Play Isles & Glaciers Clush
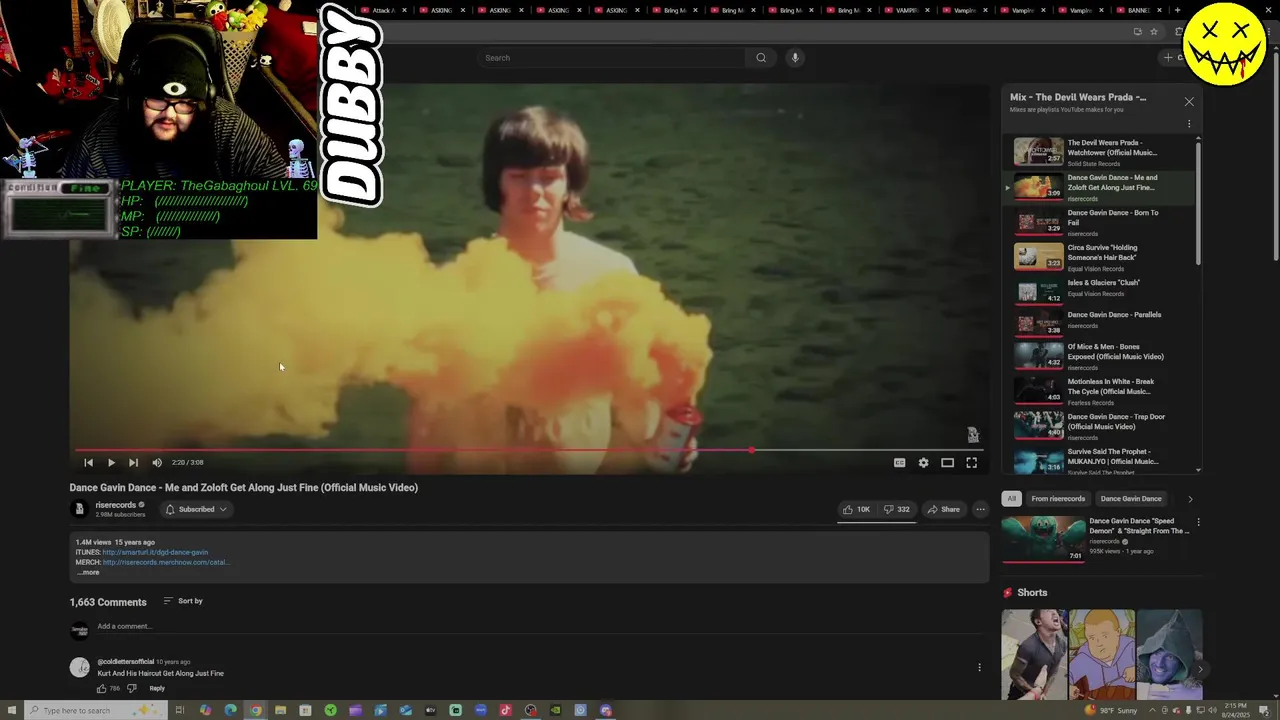Screen dimensions: 1280x720 coord(1100,290)
